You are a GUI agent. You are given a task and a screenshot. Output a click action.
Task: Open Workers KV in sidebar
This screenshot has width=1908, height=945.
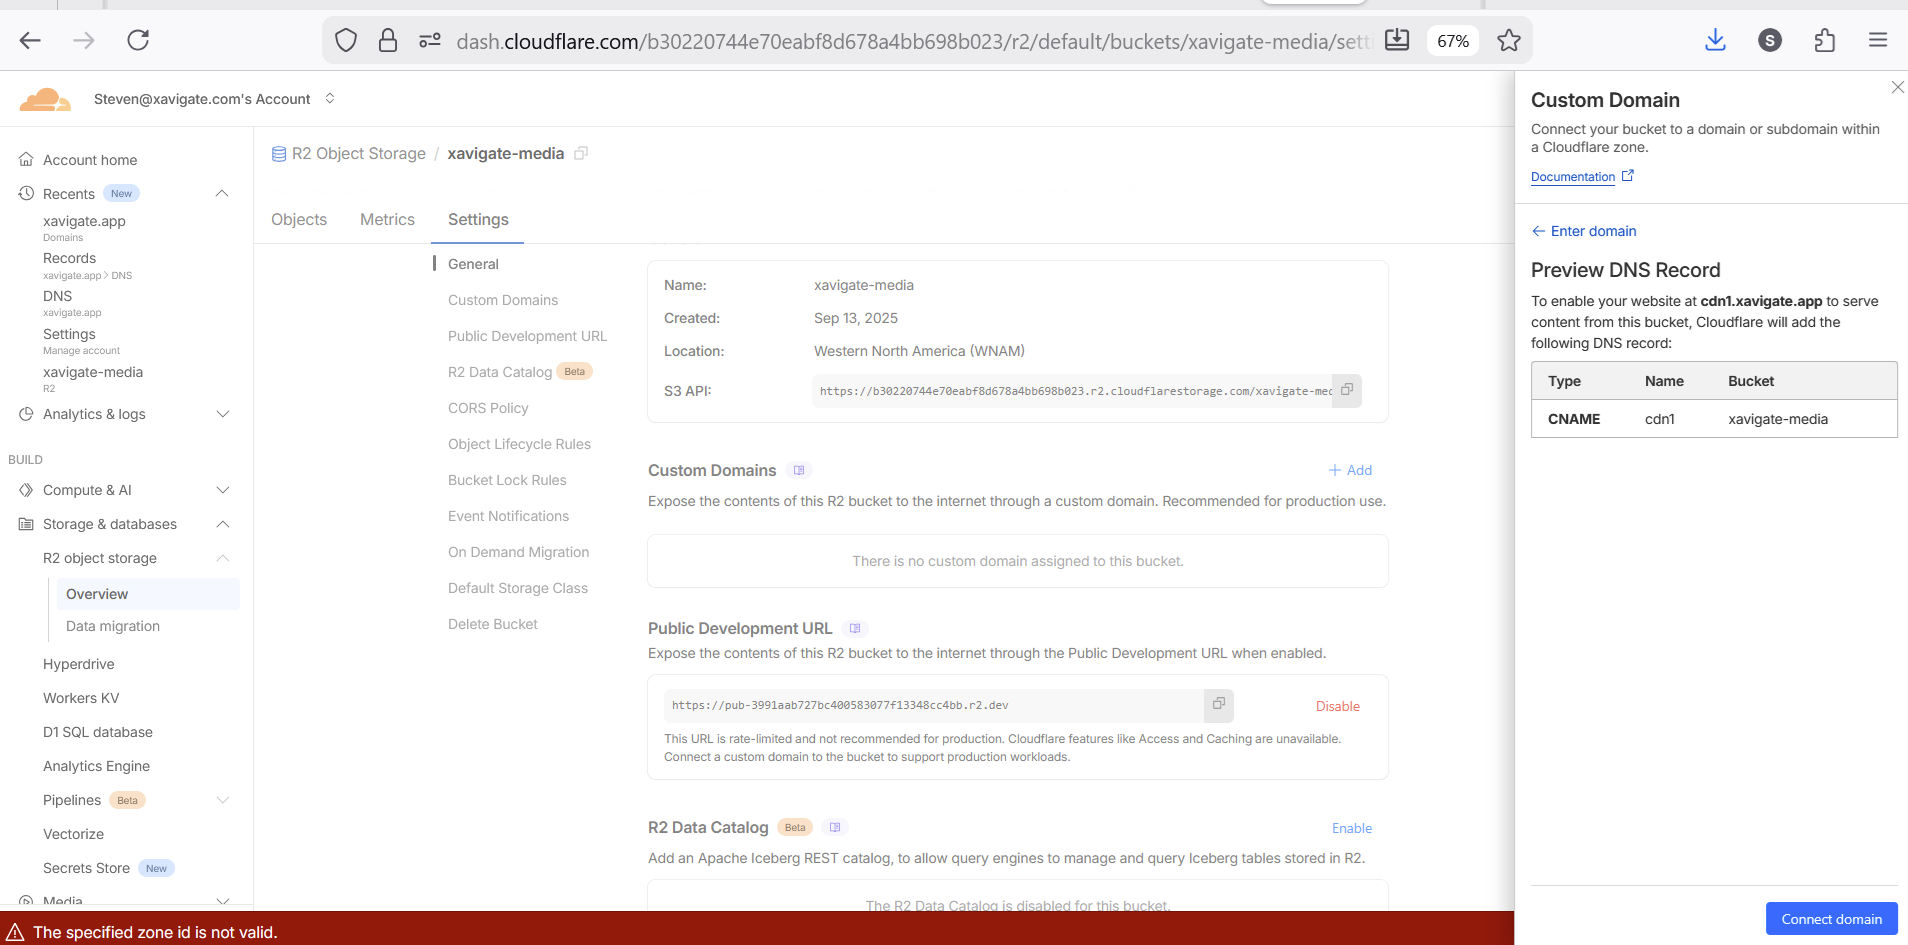coord(81,698)
